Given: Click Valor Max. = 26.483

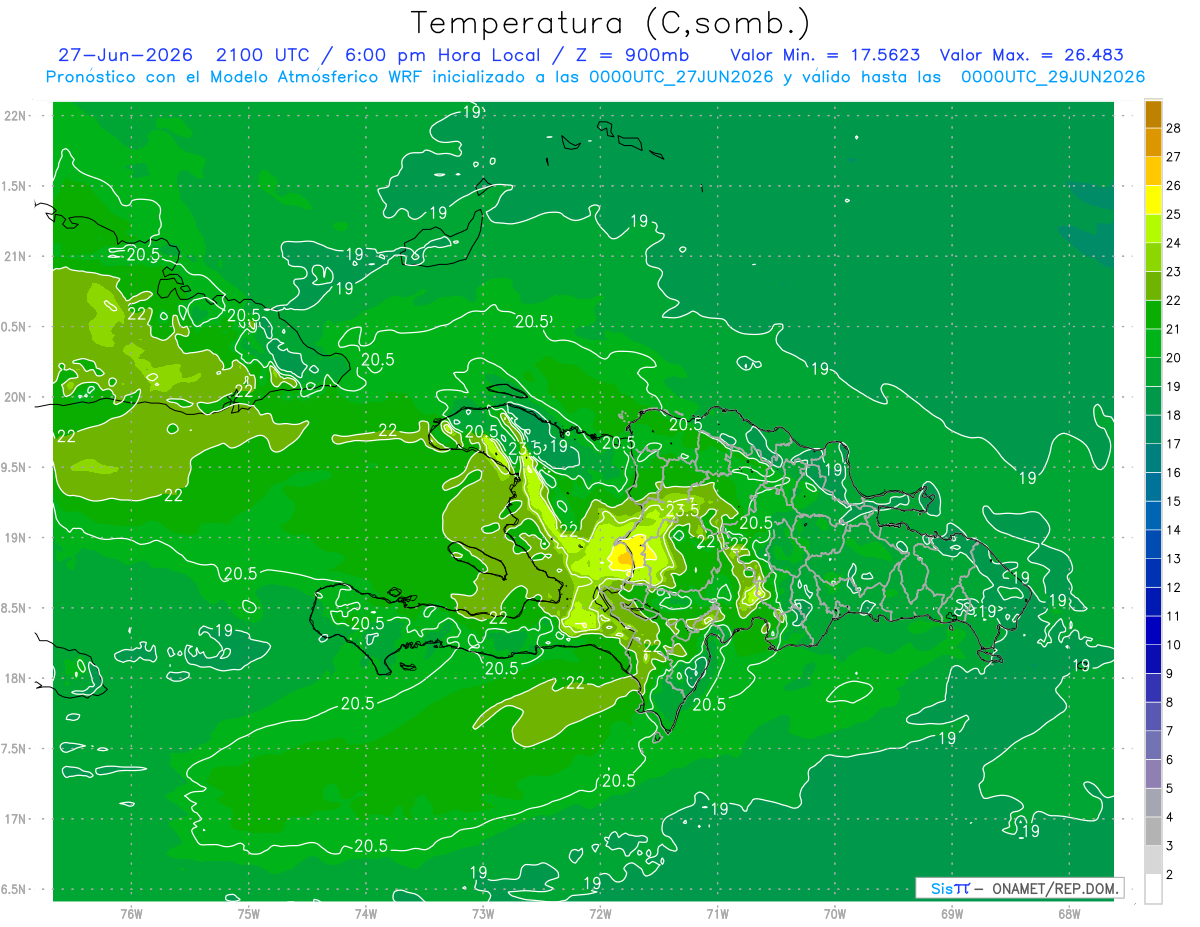Looking at the screenshot, I should coord(1033,55).
